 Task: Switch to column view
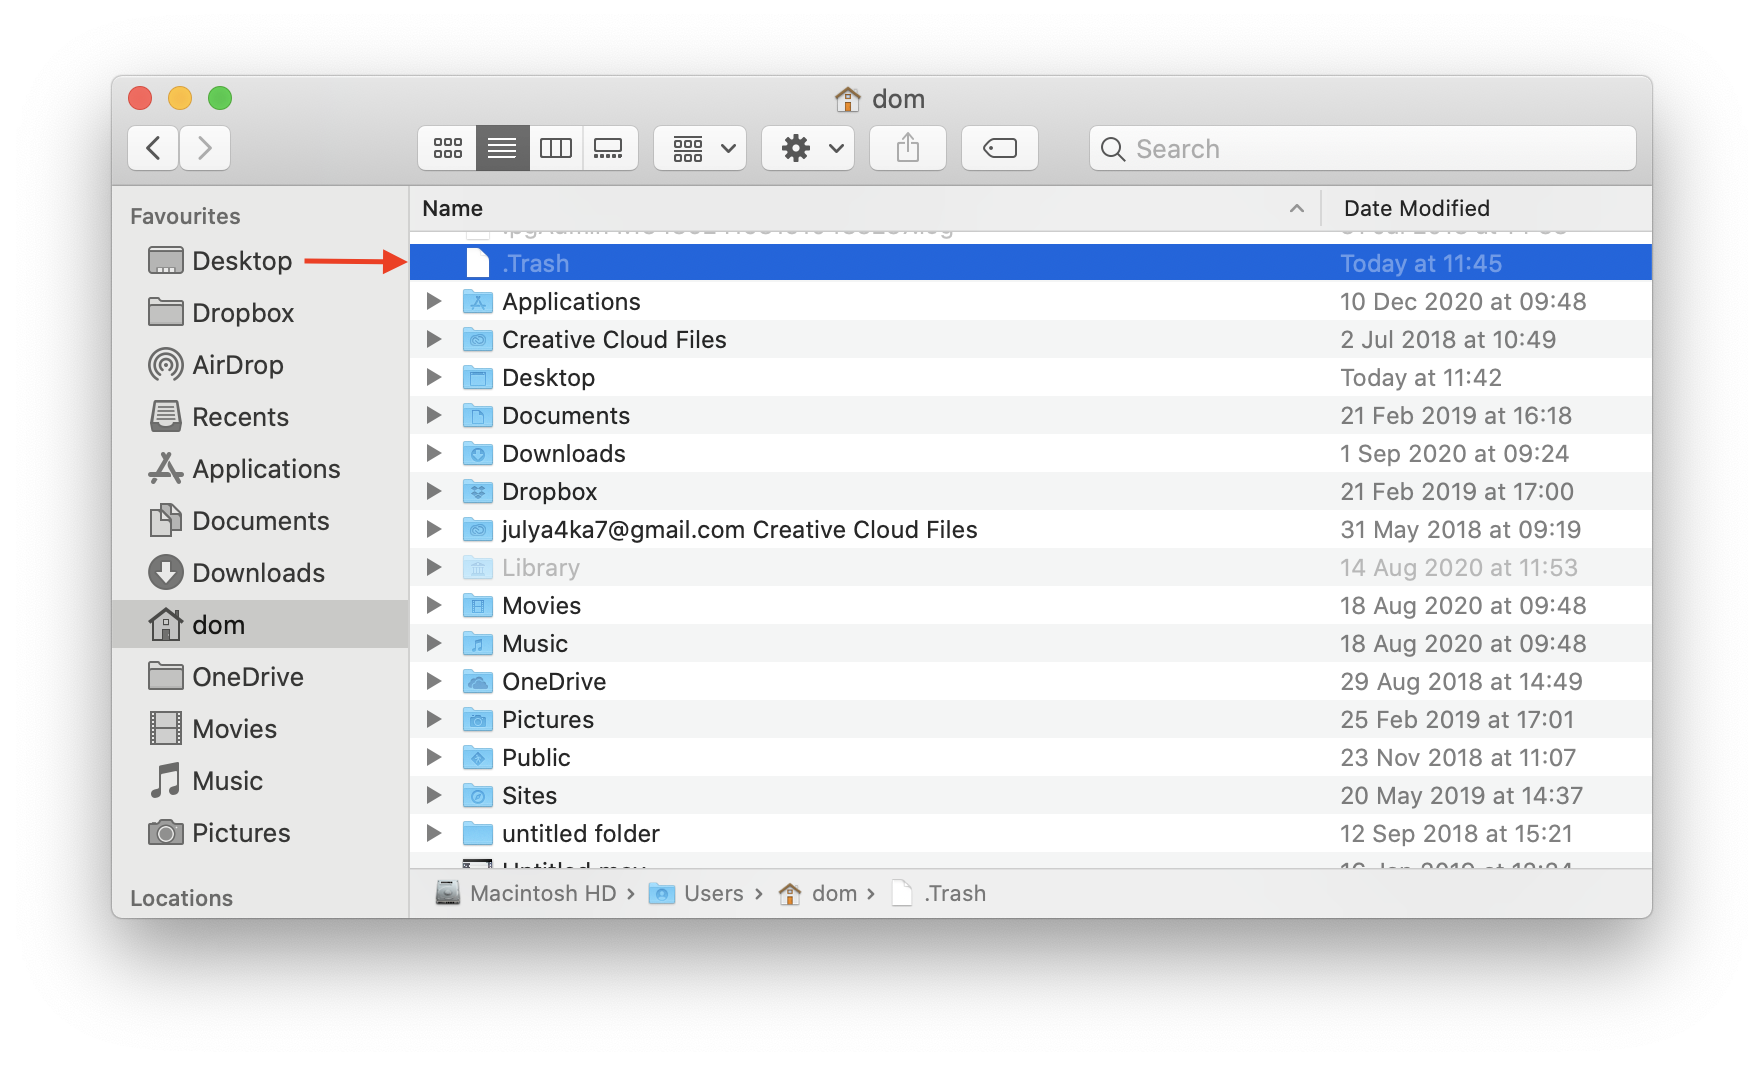pos(557,147)
